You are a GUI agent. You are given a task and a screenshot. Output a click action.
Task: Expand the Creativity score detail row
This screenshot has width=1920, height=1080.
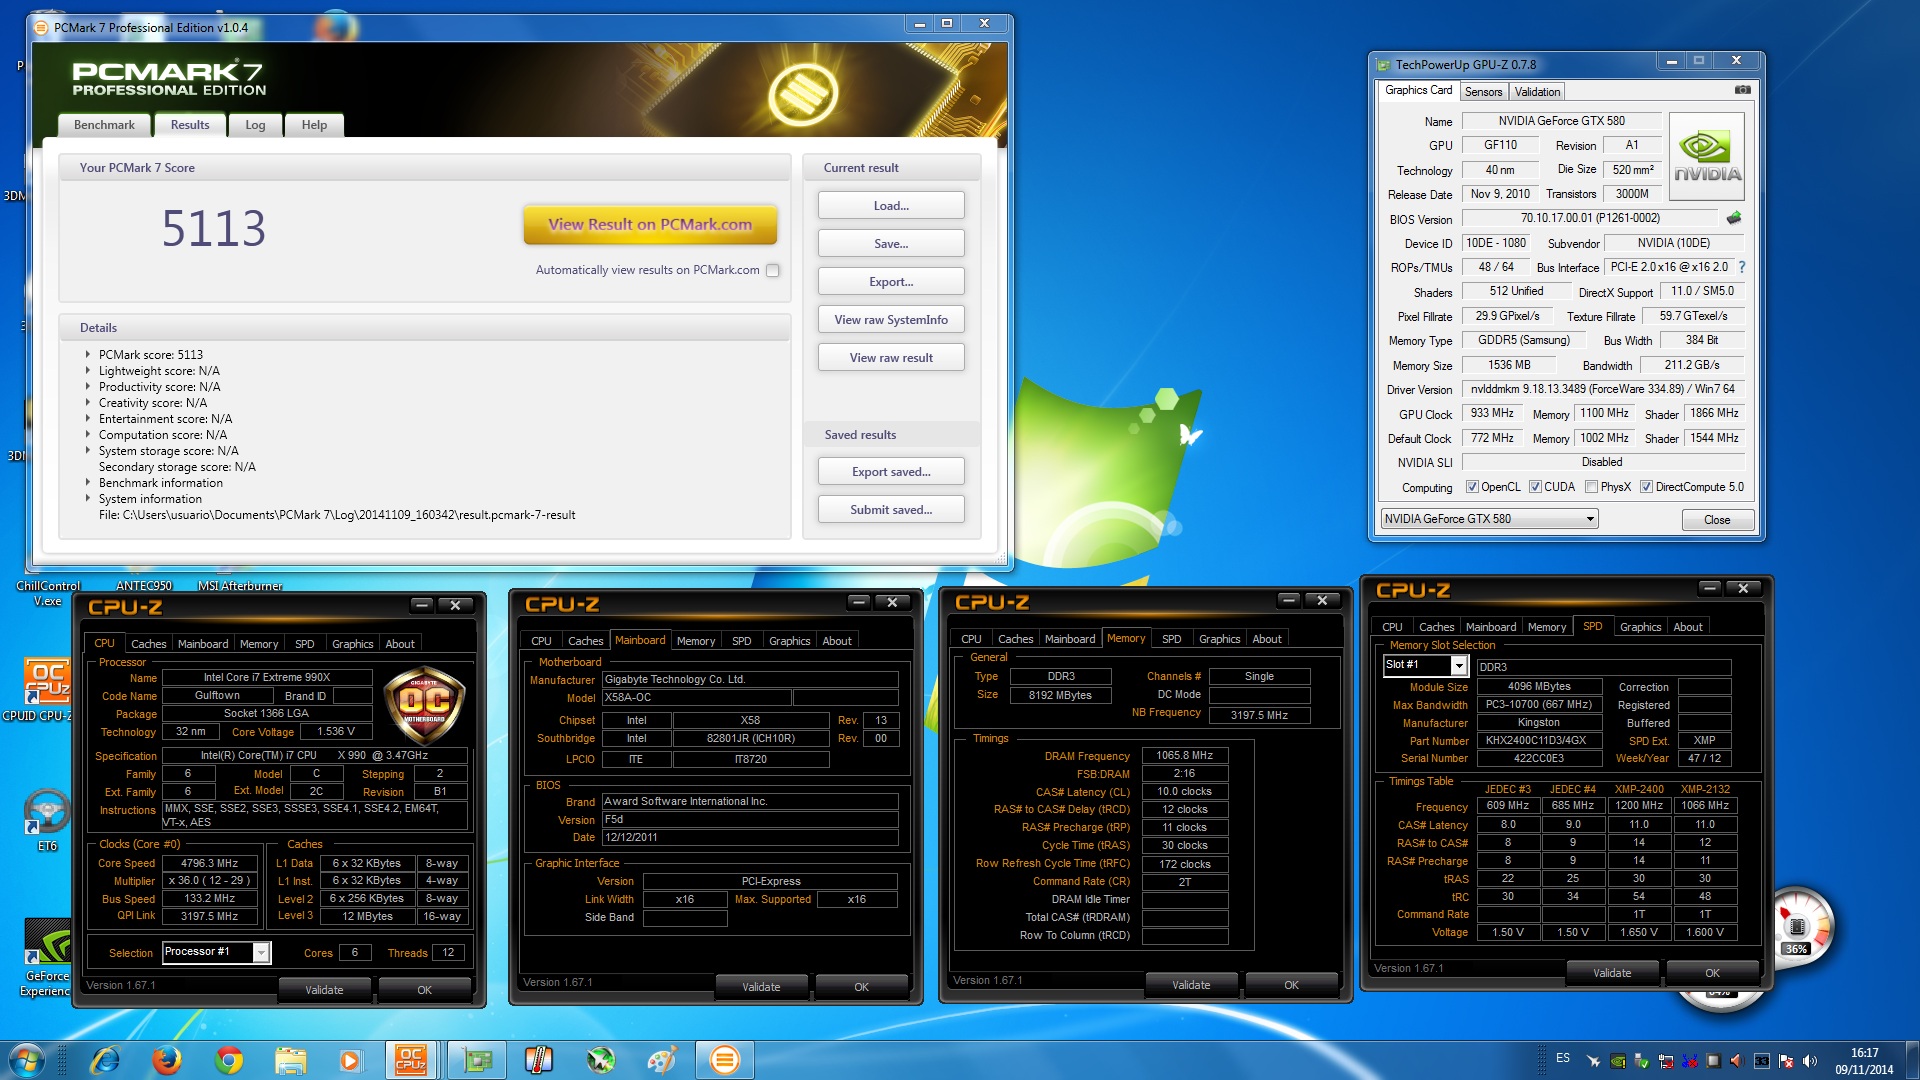point(88,402)
